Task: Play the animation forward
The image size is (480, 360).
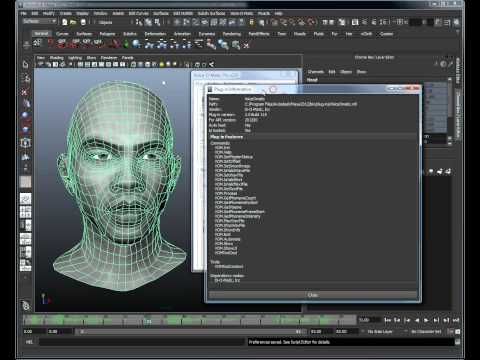Action: (x=426, y=320)
